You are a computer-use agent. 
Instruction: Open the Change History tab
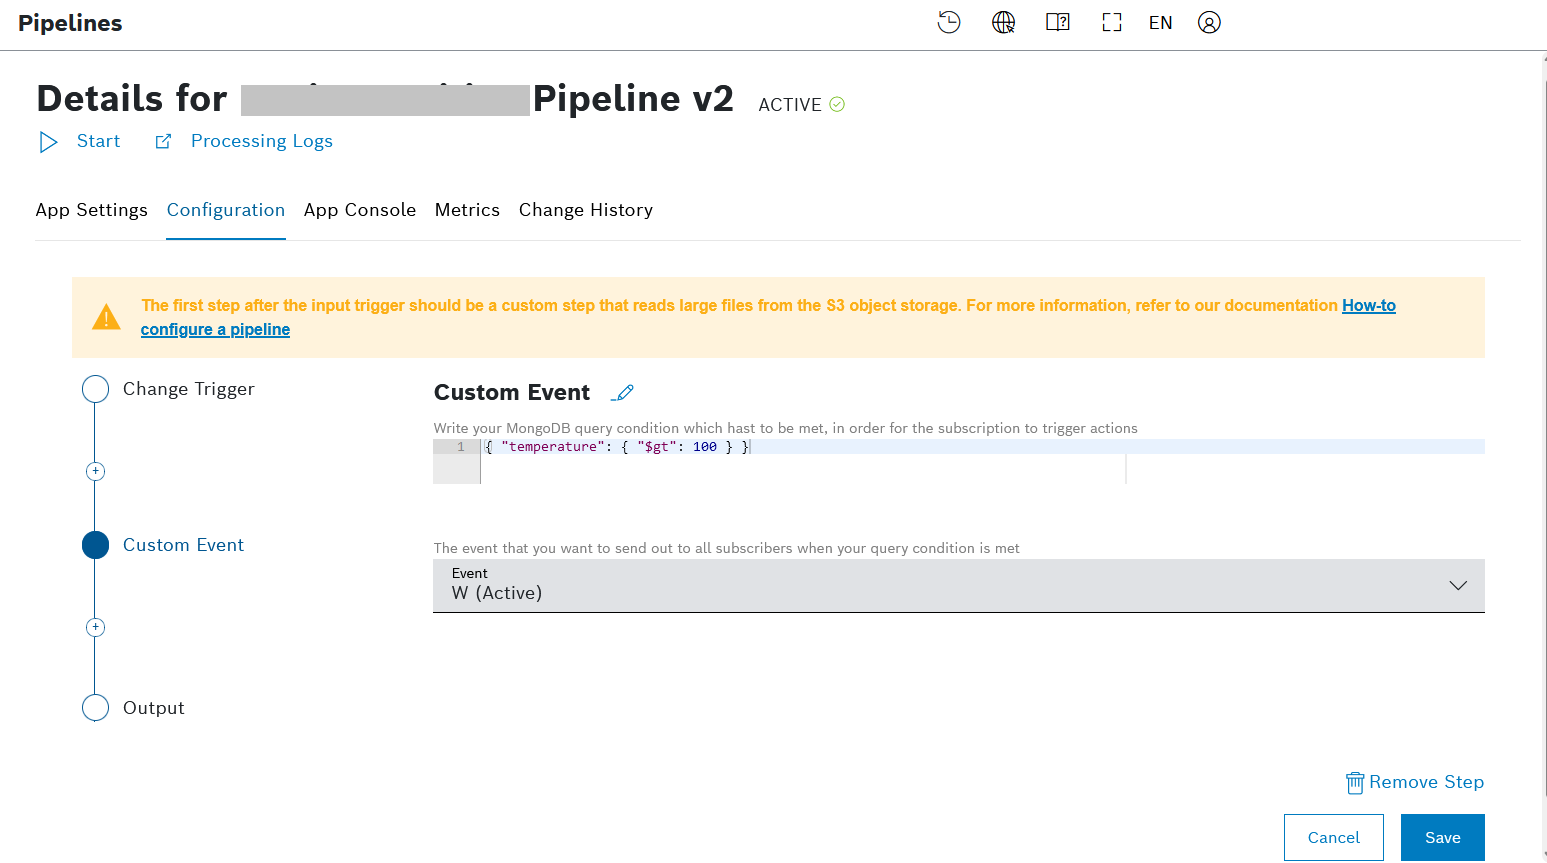(585, 210)
